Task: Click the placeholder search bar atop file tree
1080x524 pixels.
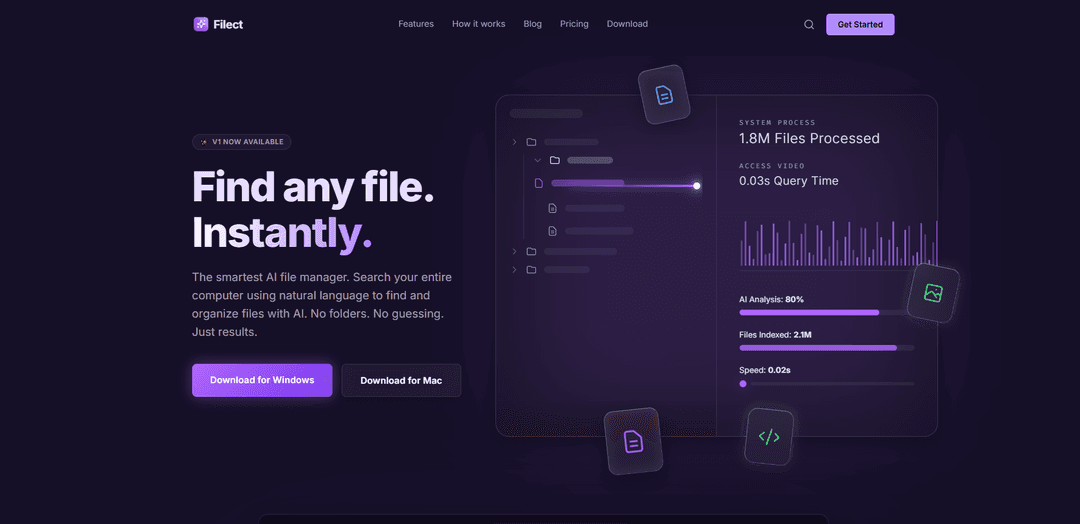Action: (x=546, y=114)
